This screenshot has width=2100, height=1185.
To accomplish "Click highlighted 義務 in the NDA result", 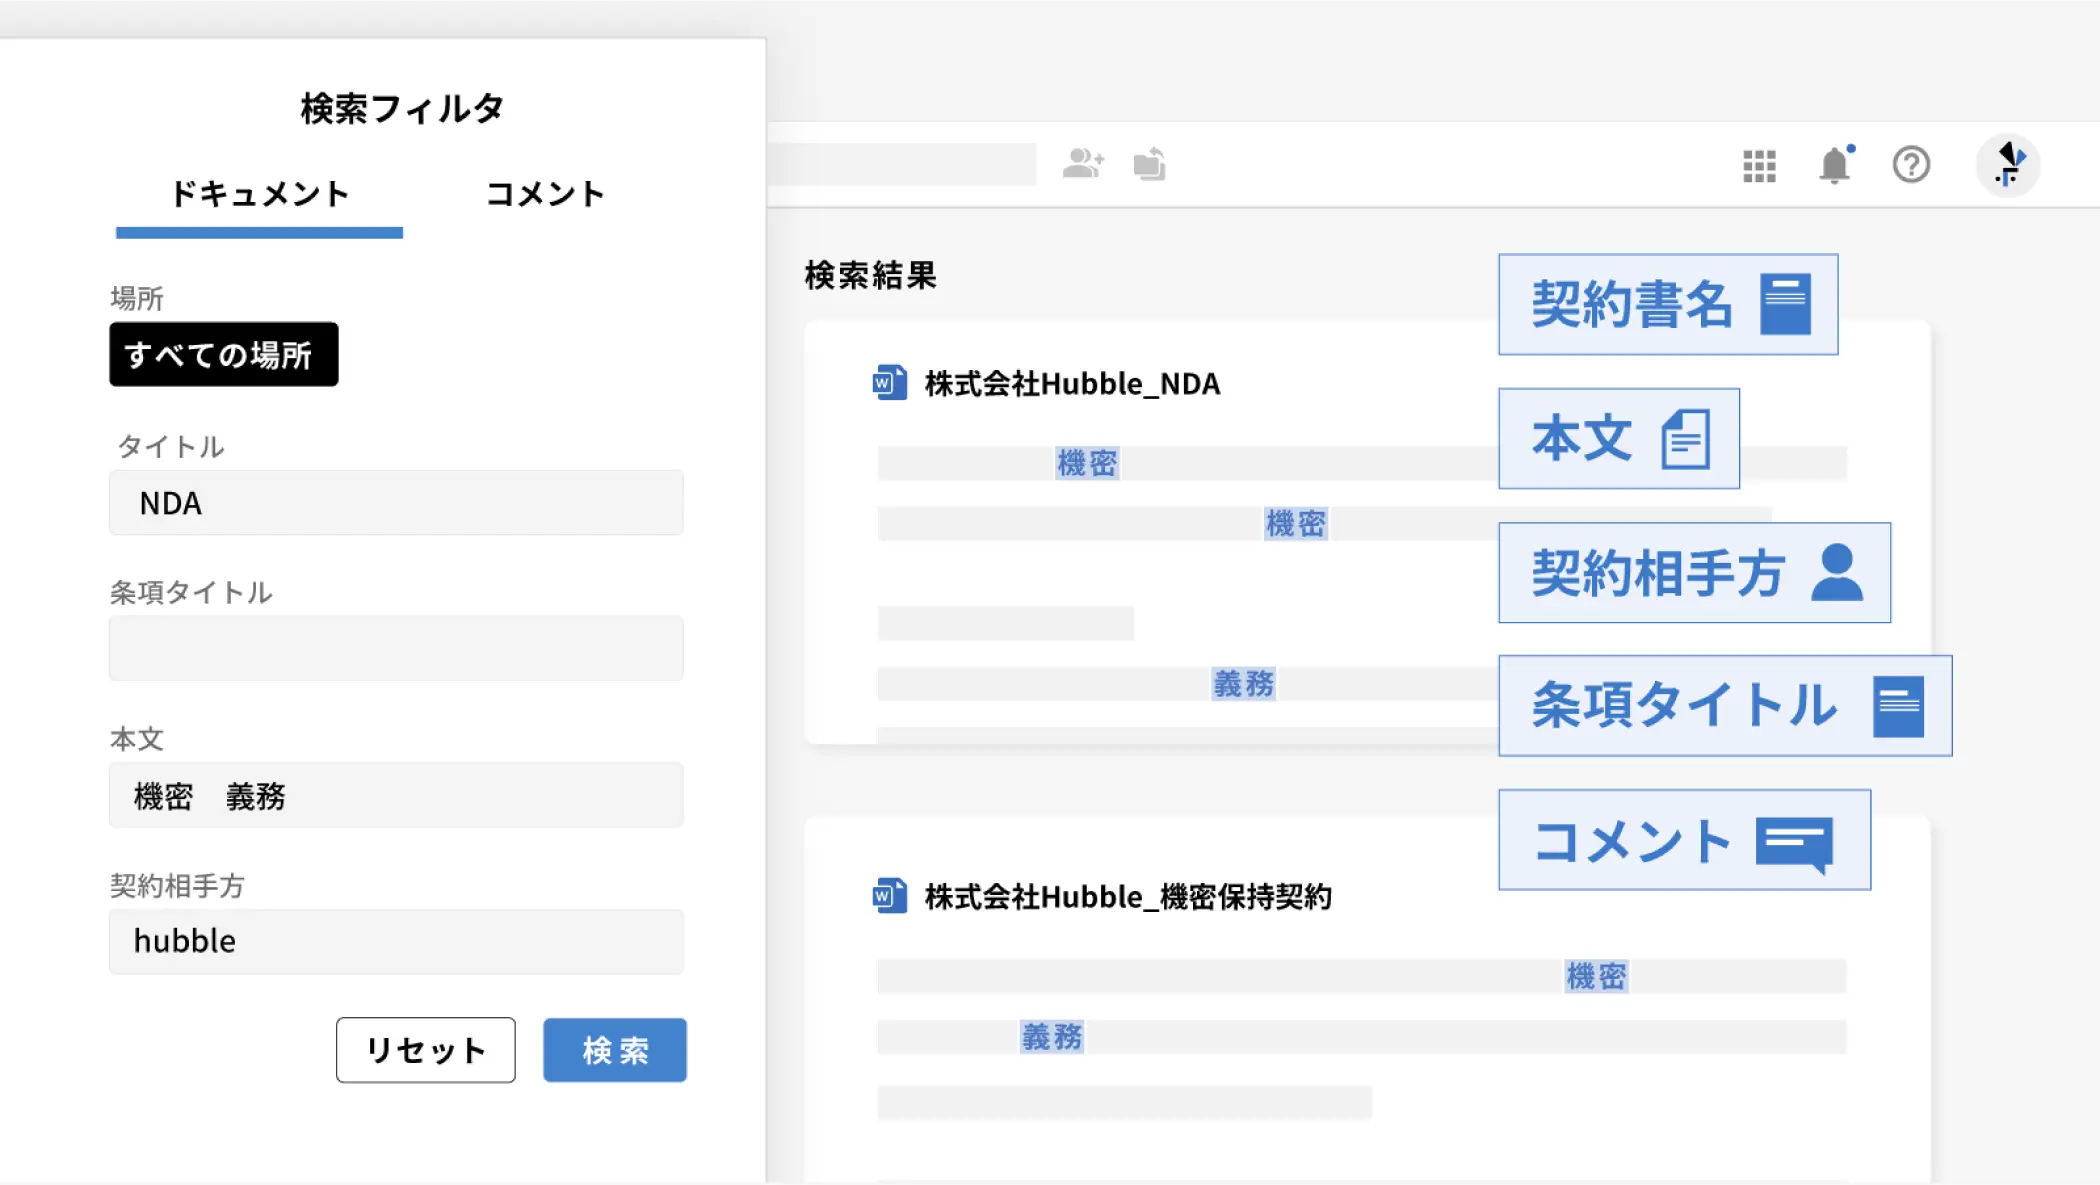I will click(1243, 684).
